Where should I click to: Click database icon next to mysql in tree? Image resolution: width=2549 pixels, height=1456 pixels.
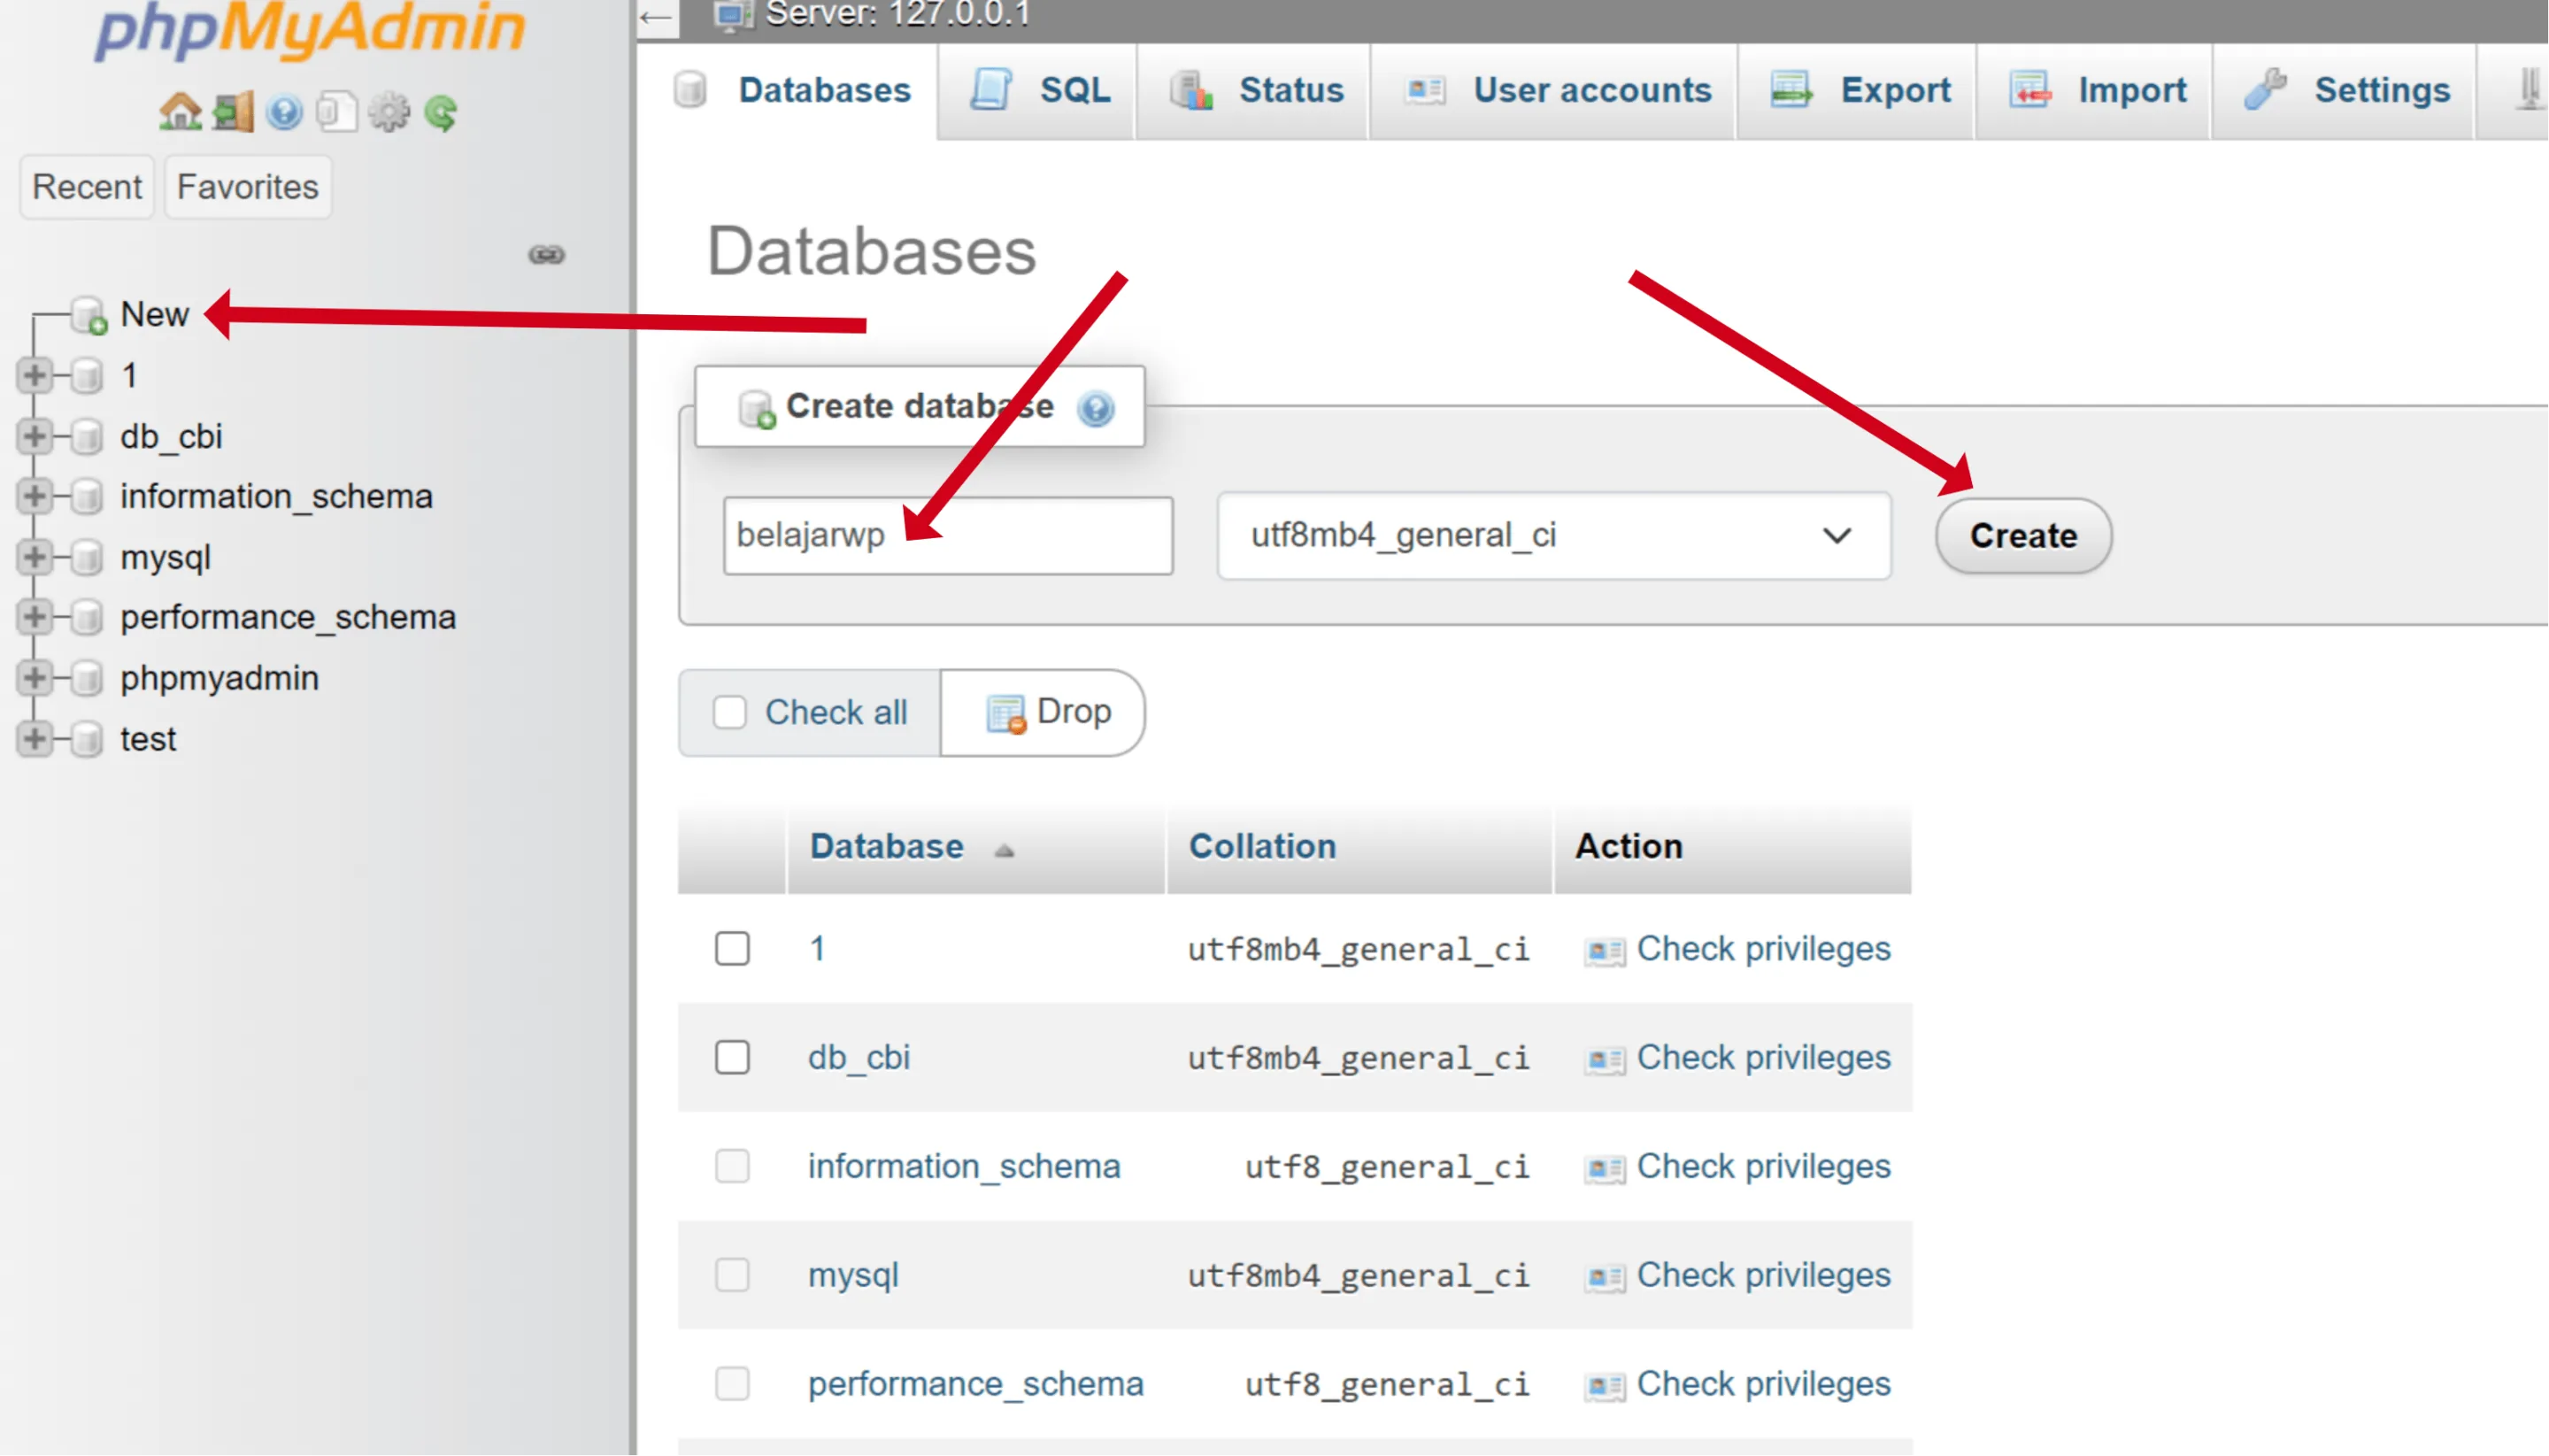click(88, 558)
